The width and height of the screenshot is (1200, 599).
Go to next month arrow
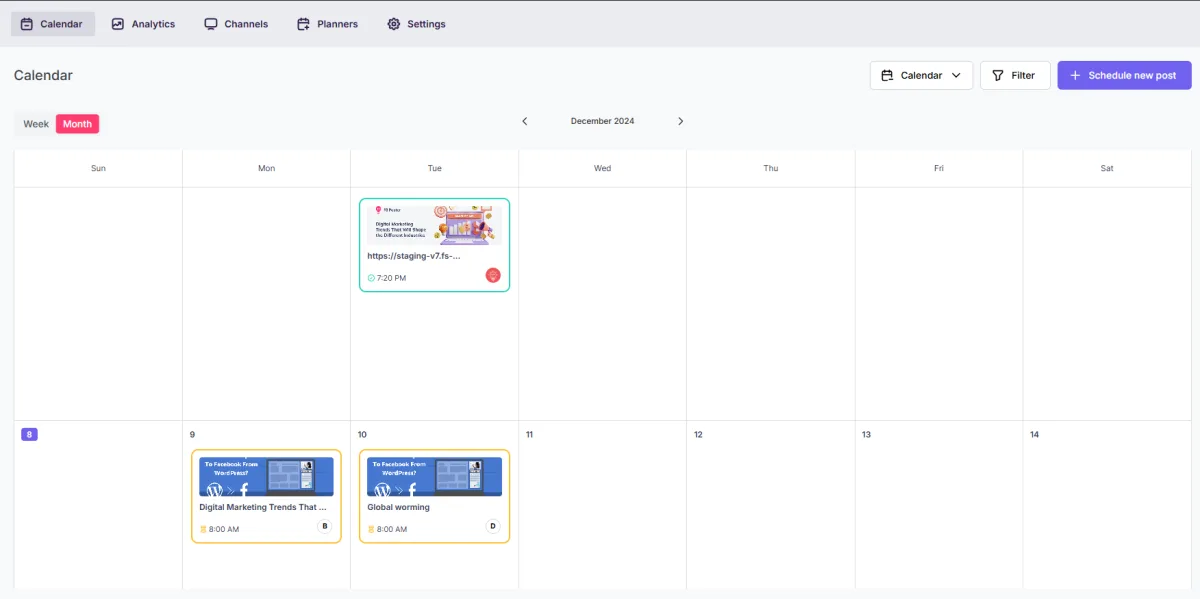[x=681, y=121]
